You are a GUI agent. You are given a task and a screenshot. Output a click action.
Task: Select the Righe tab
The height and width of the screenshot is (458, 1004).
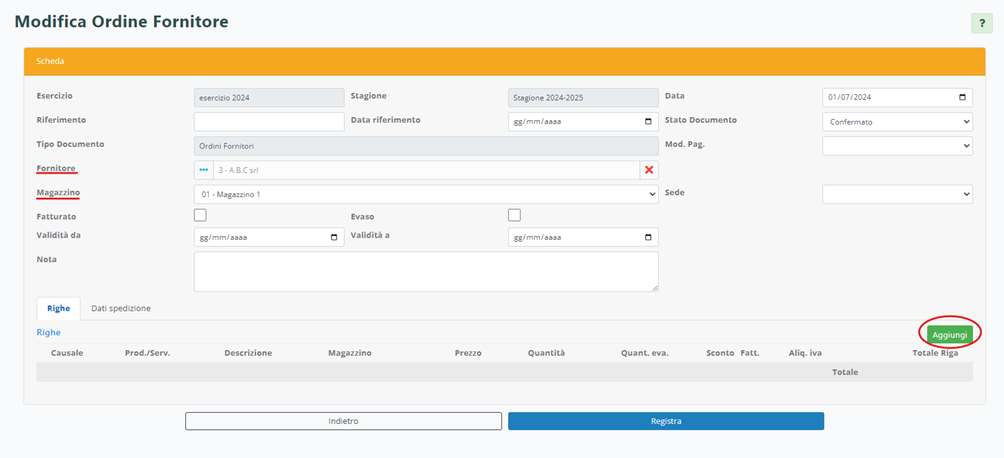click(58, 308)
